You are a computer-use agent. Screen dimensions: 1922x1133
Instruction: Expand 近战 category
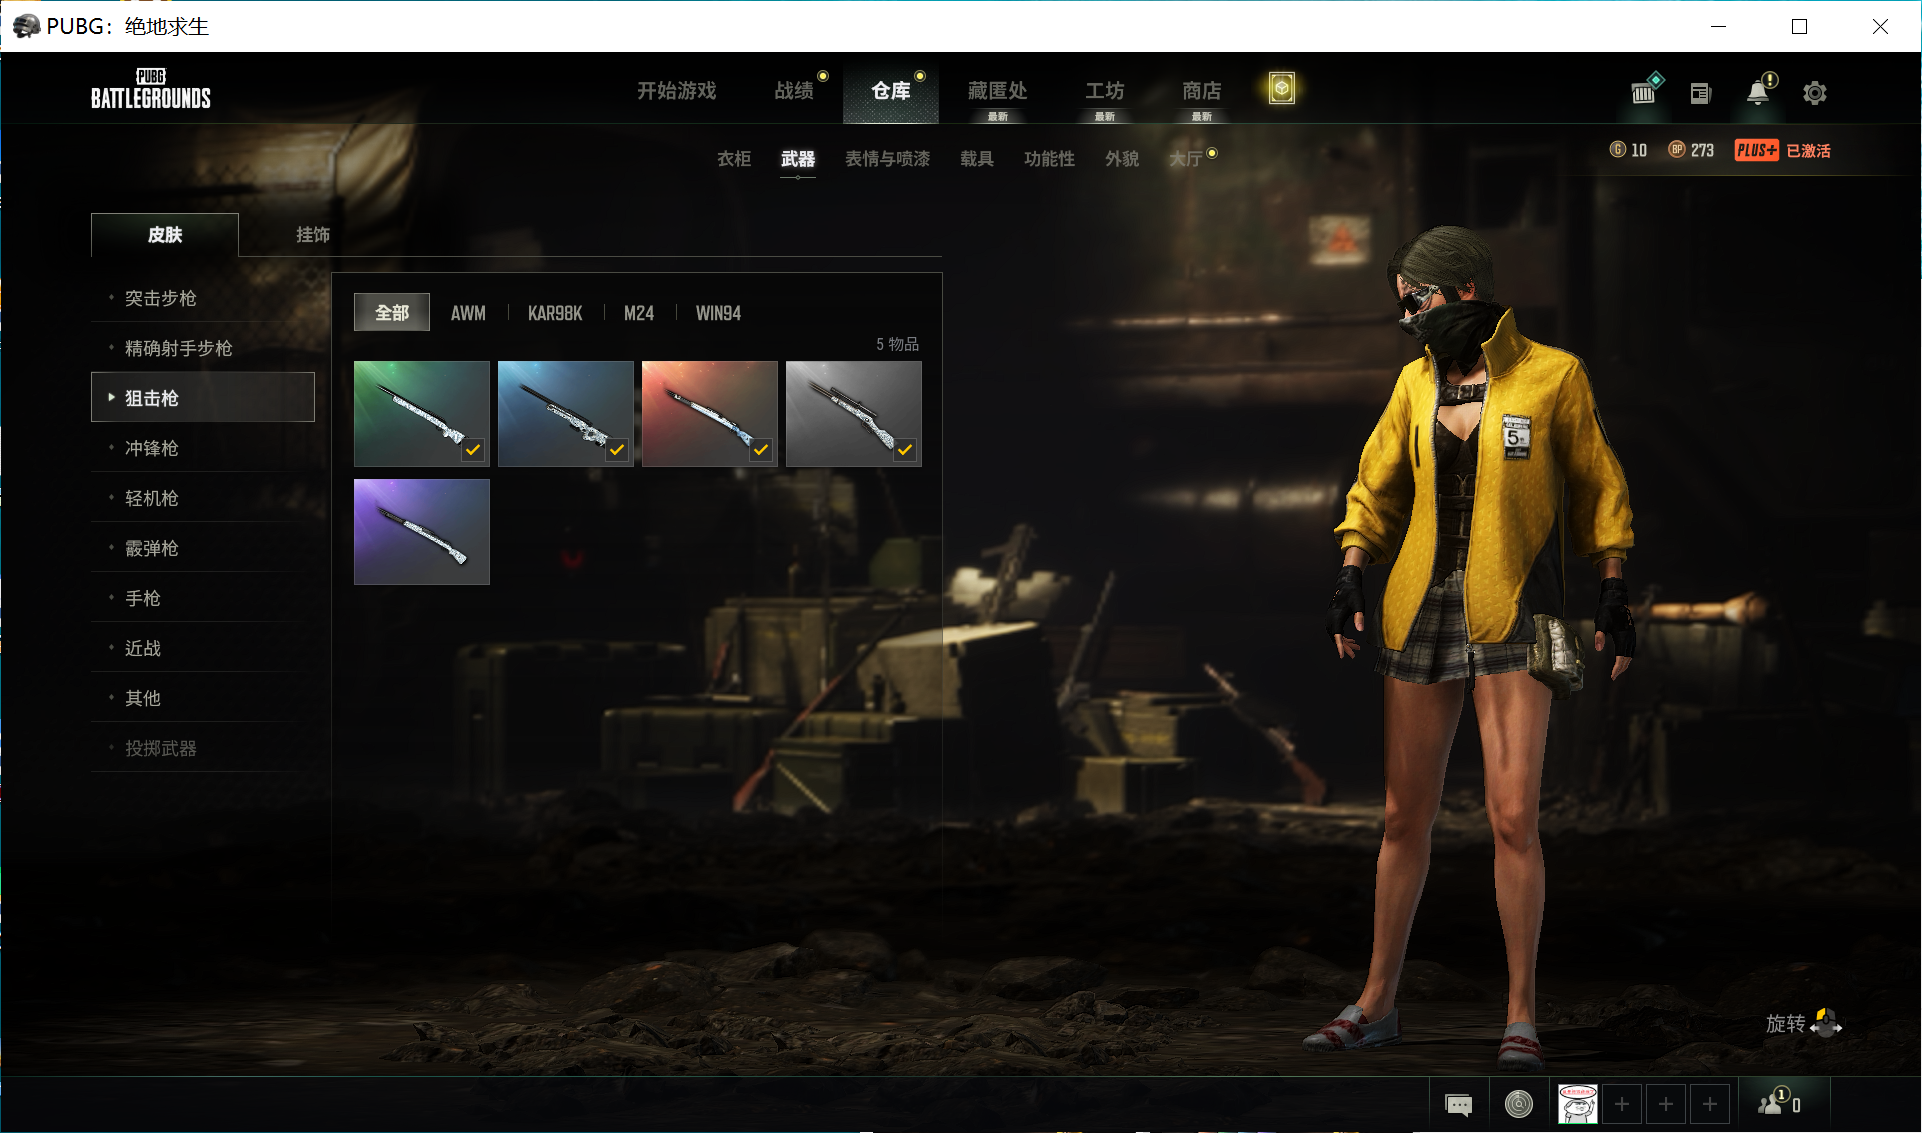(203, 648)
